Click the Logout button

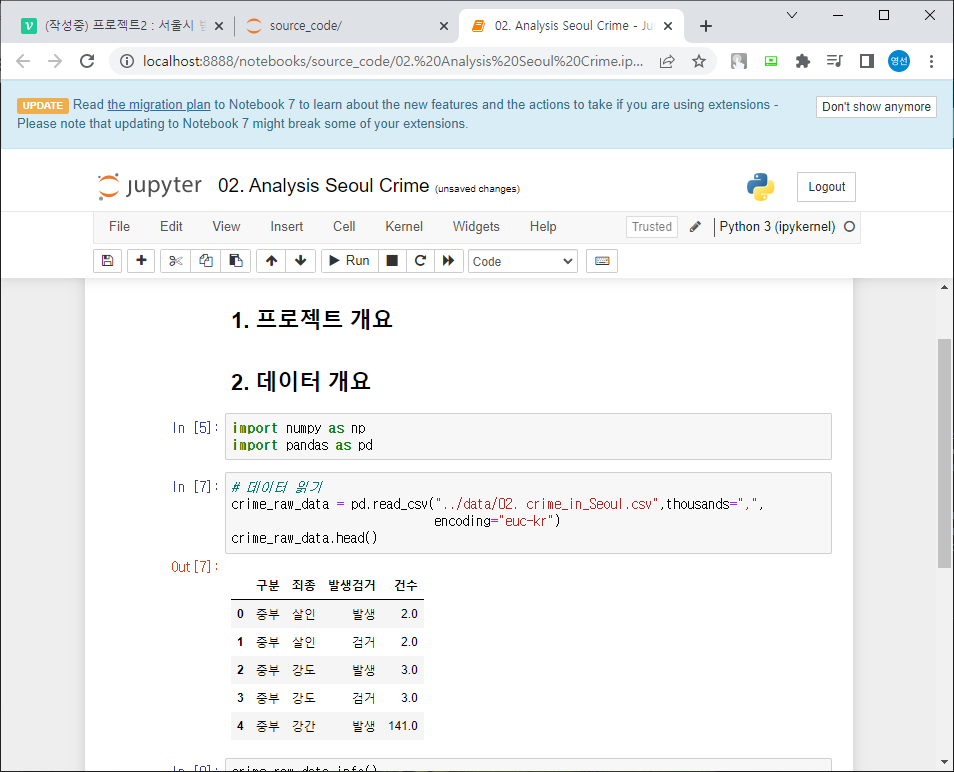click(826, 187)
